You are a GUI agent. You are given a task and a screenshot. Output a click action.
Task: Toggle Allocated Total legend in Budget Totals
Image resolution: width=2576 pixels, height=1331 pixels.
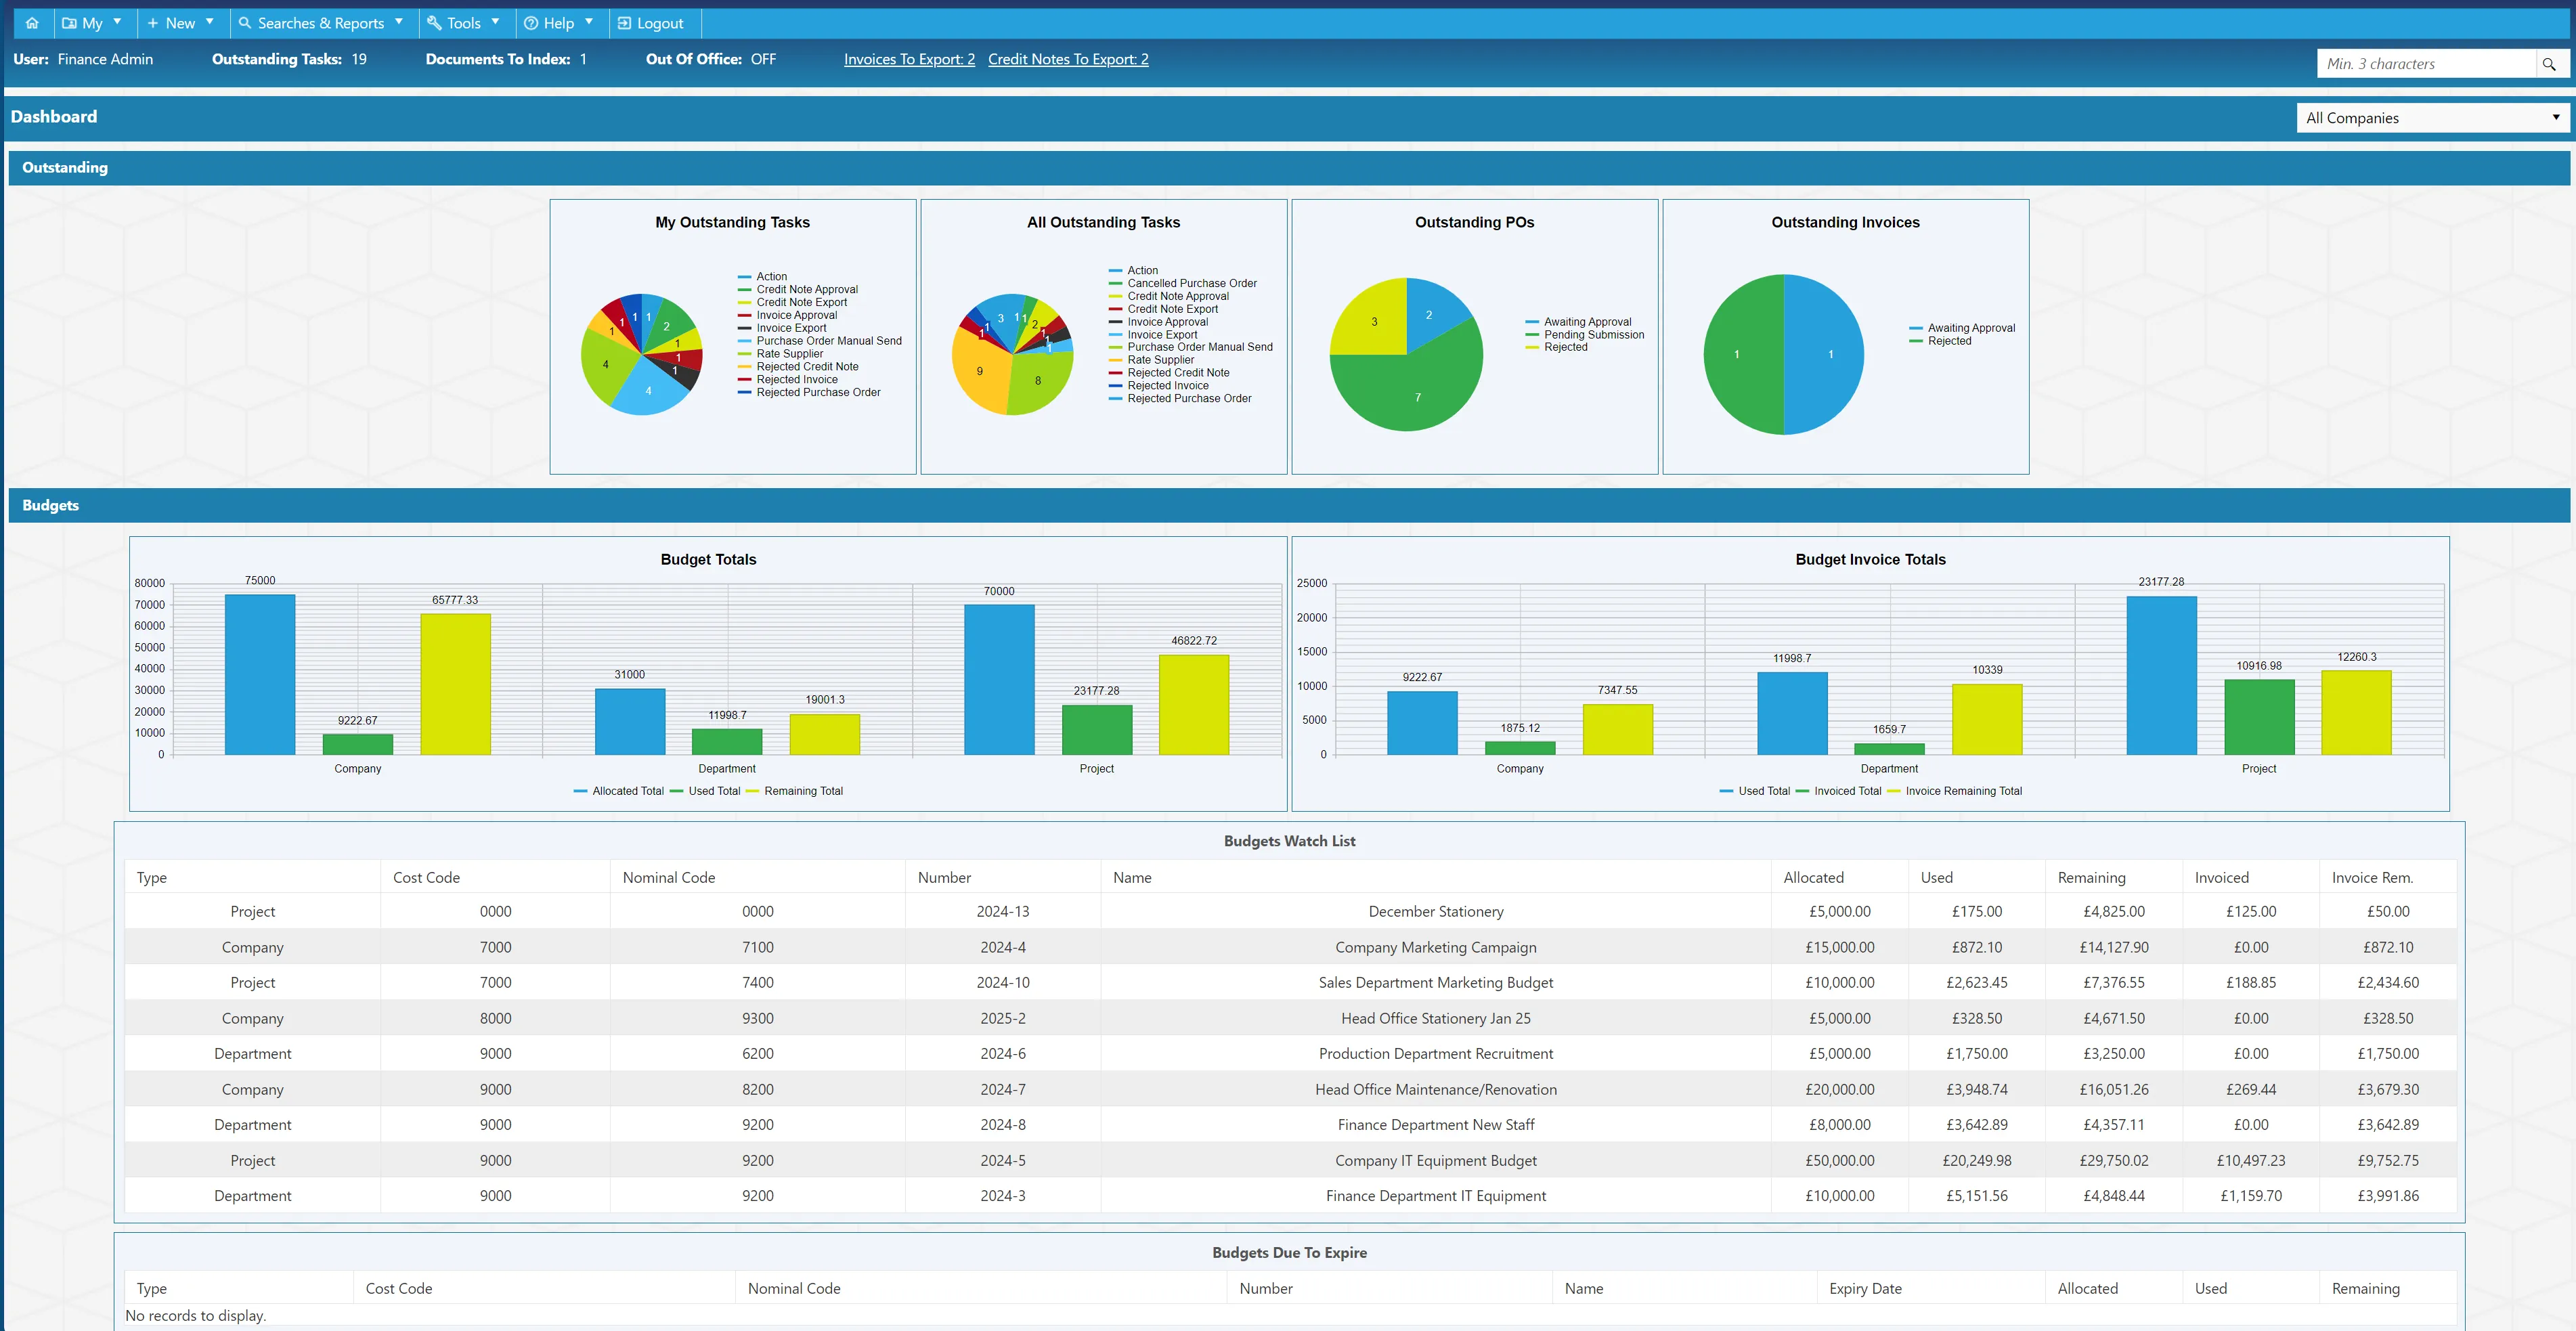pyautogui.click(x=618, y=791)
